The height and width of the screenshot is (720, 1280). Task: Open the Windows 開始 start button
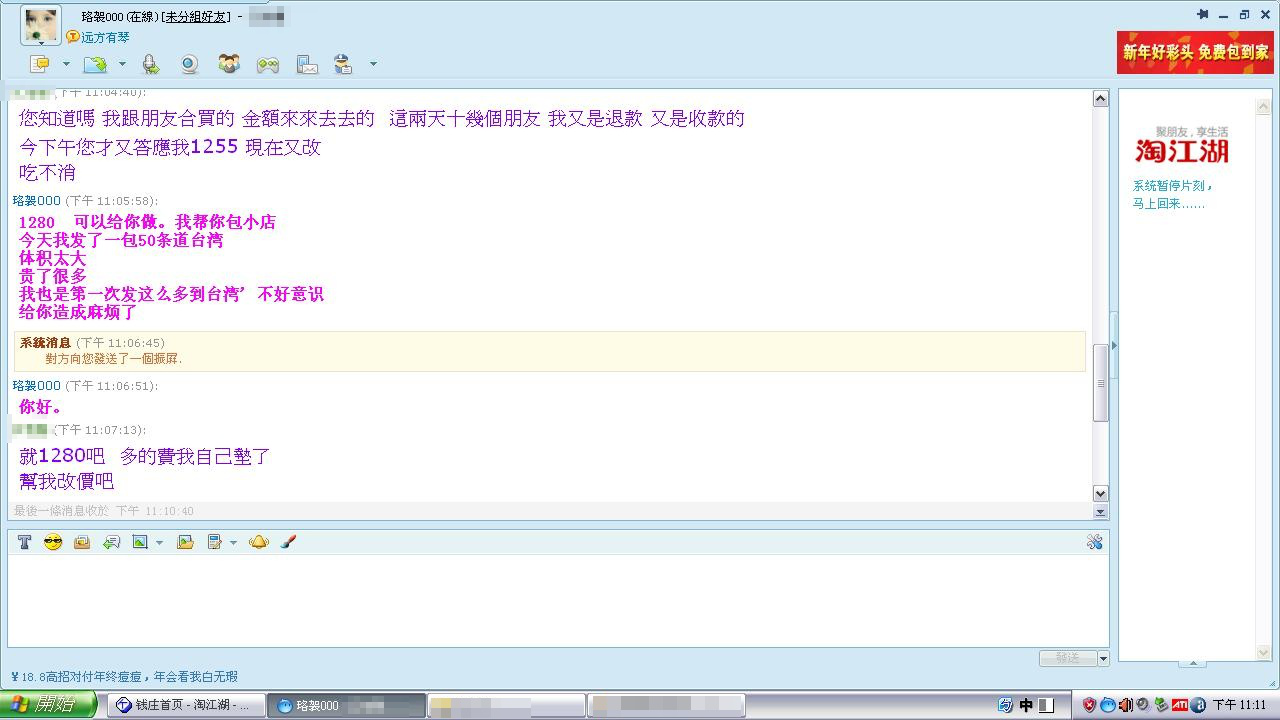point(48,705)
